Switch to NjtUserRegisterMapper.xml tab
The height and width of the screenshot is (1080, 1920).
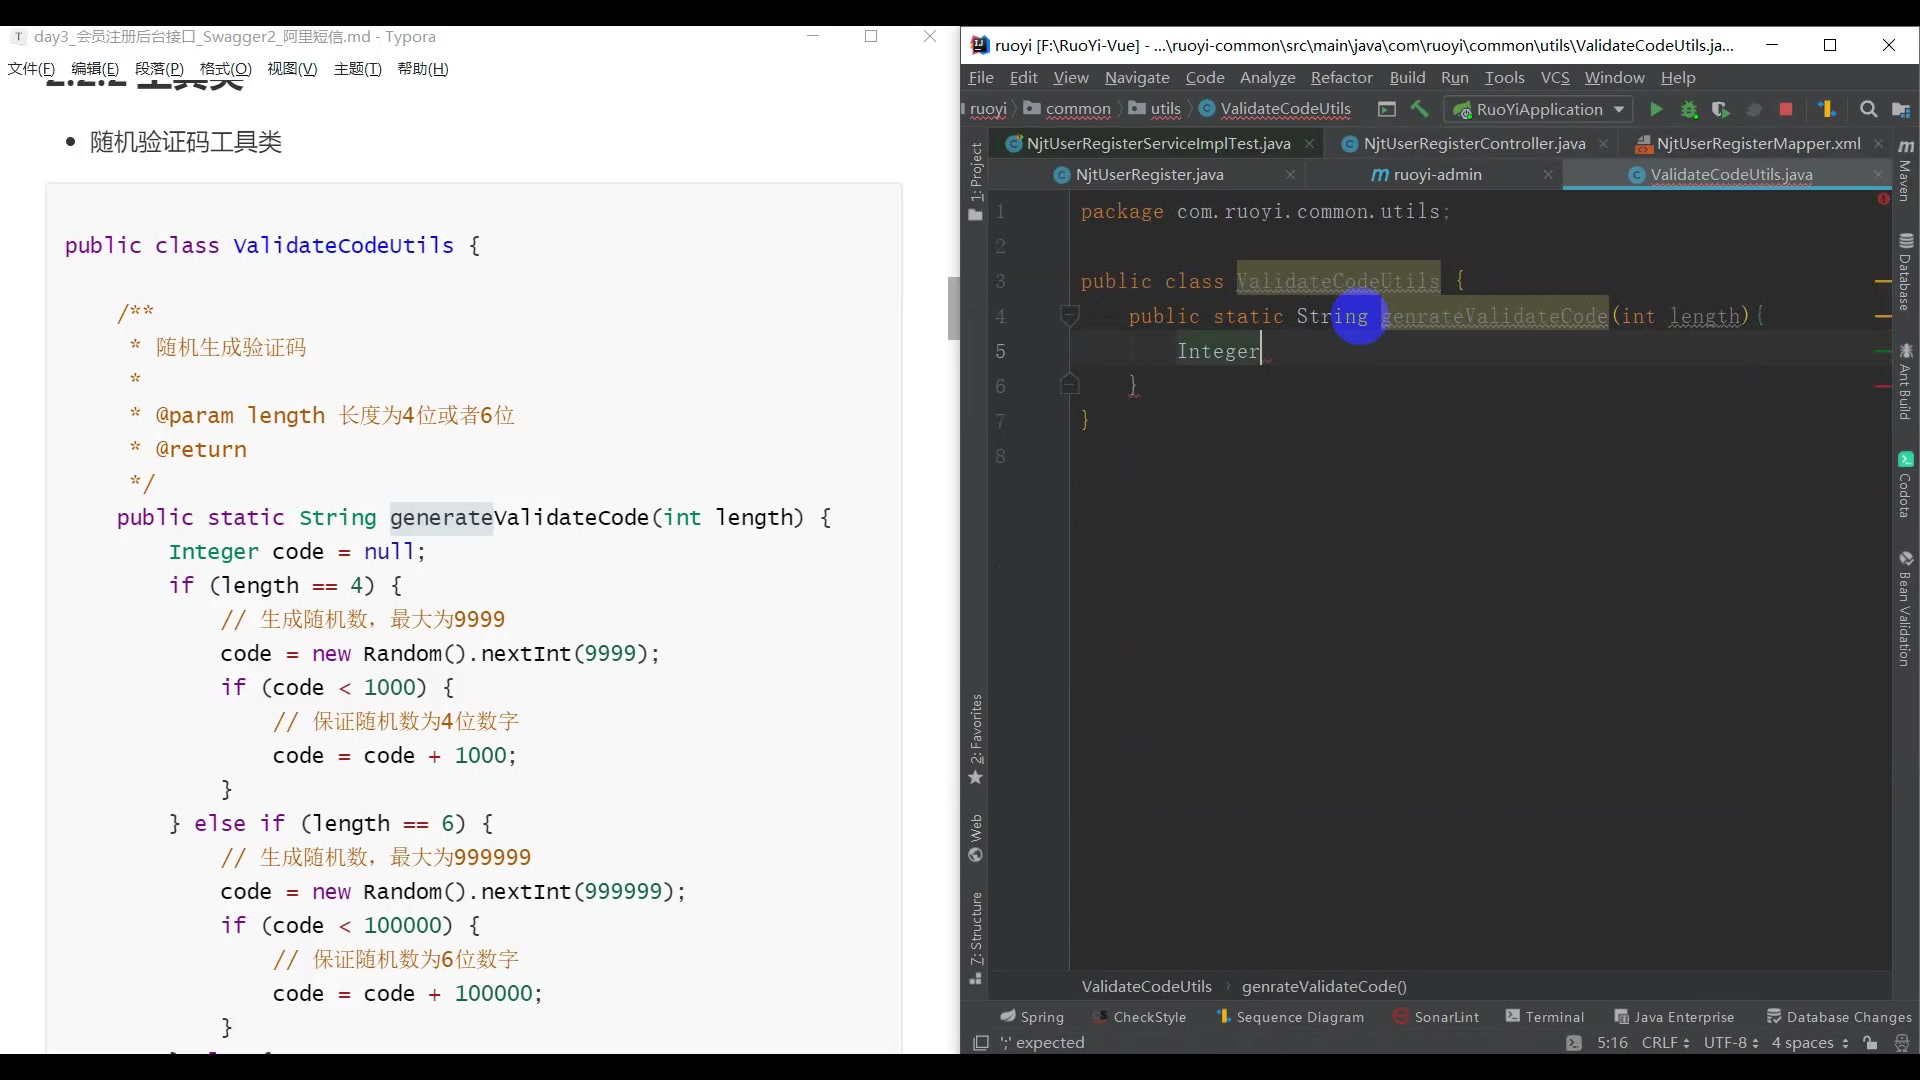point(1758,144)
